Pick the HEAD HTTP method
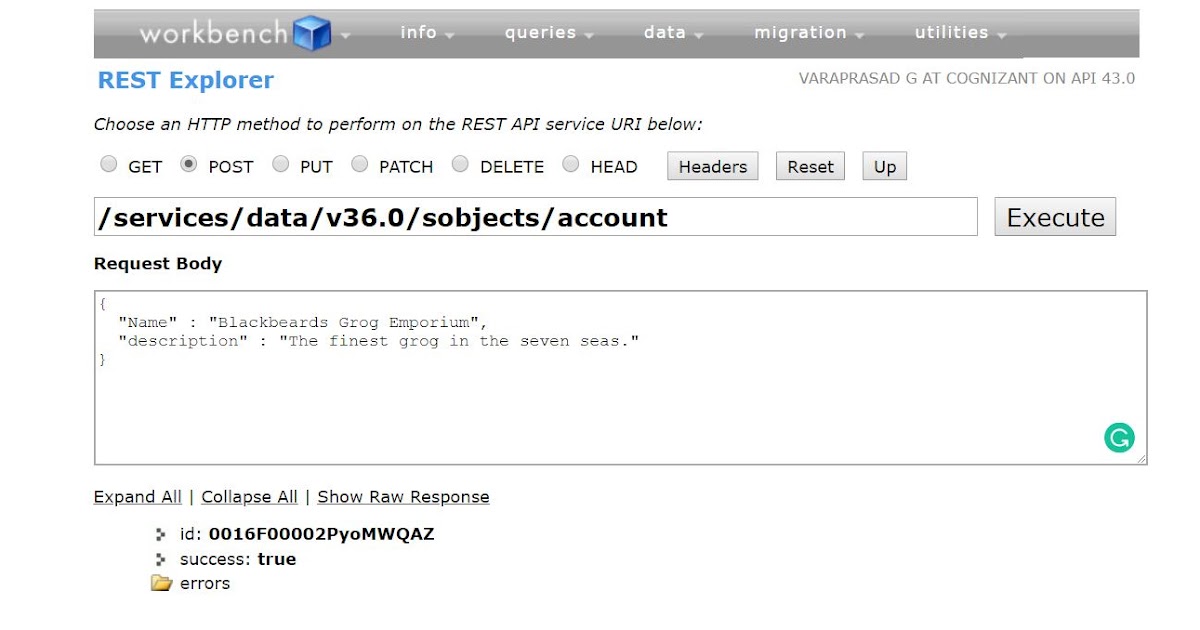 pos(570,164)
